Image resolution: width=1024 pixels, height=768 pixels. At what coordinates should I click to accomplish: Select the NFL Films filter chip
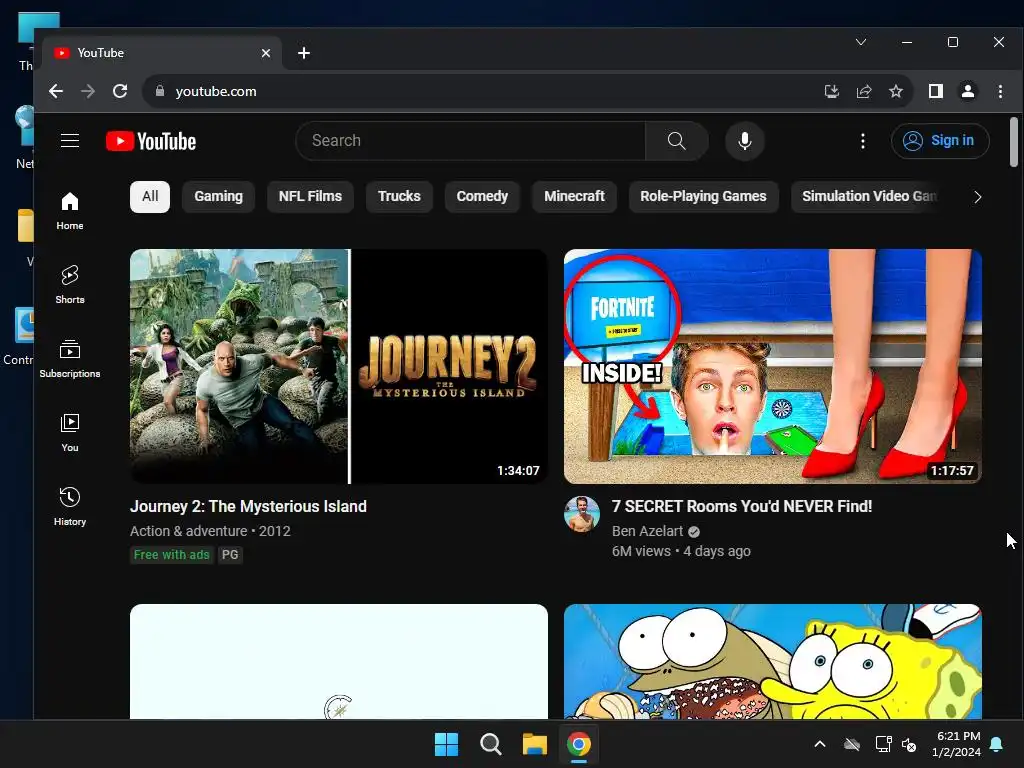tap(310, 197)
